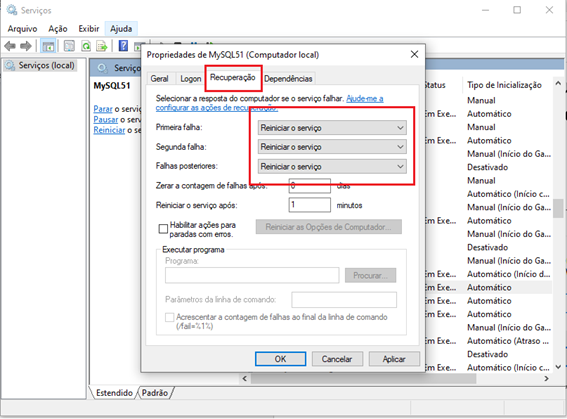Click the Back arrow in Services toolbar
Screen dimensions: 567x419
pyautogui.click(x=10, y=46)
